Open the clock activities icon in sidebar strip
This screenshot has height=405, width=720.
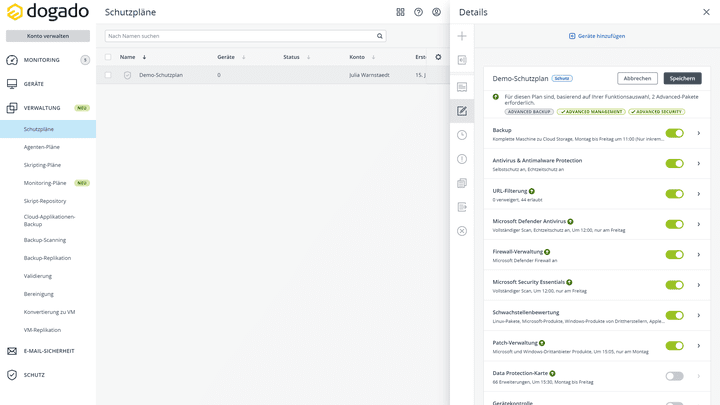462,135
